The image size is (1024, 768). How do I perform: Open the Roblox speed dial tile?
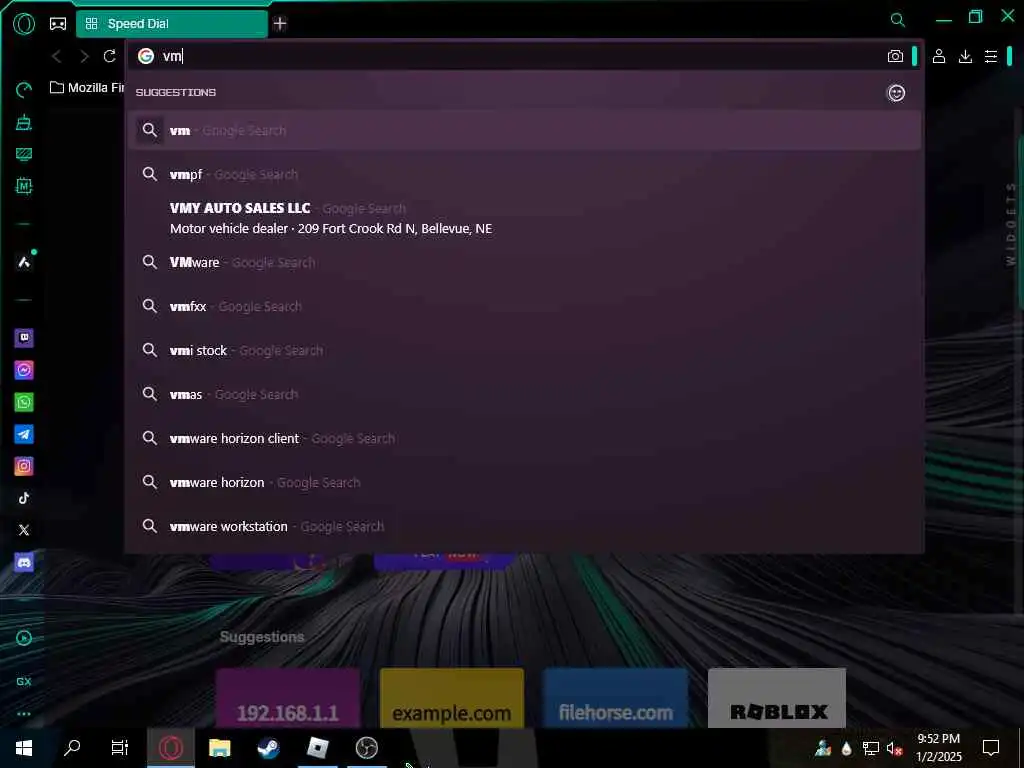pyautogui.click(x=777, y=697)
